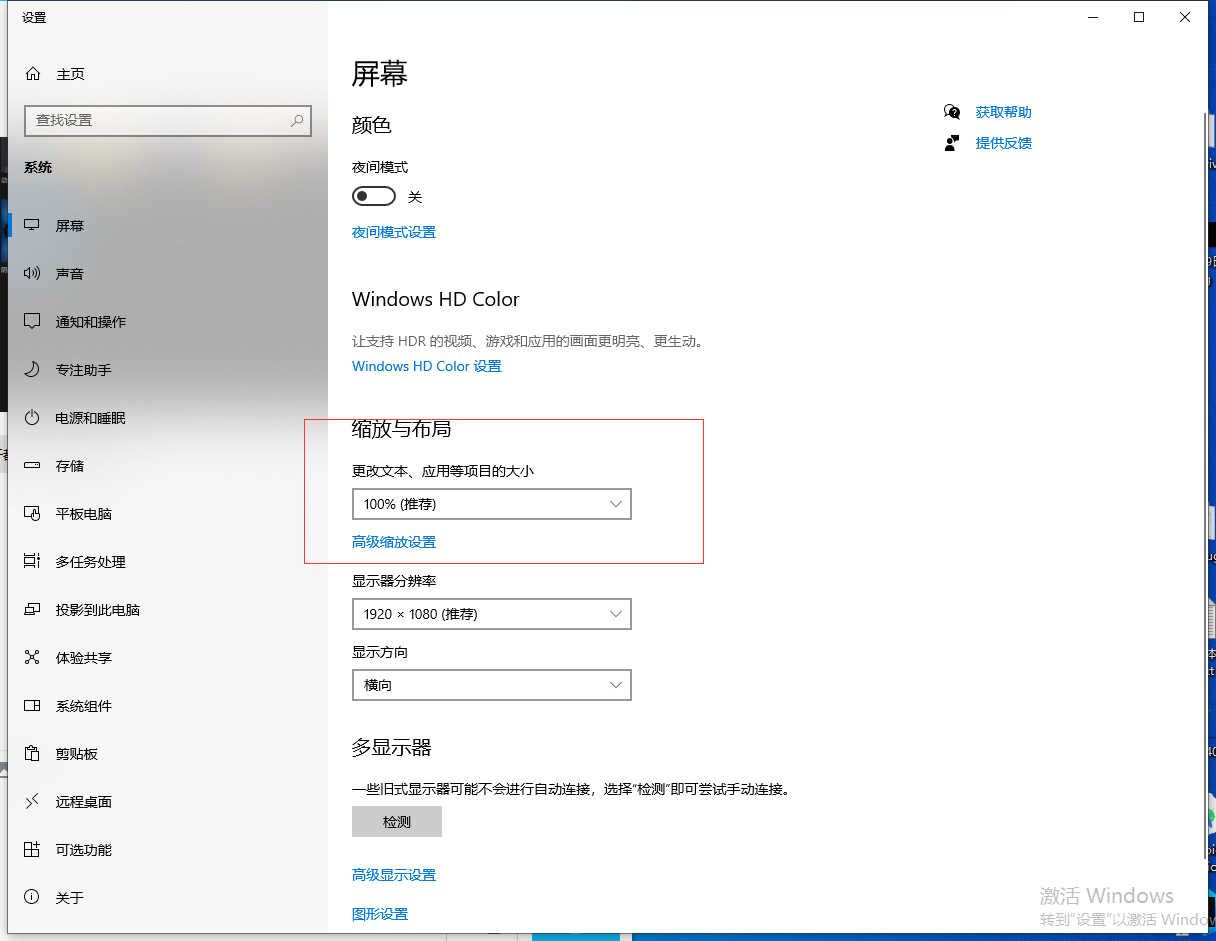Expand the 100% scale dropdown
The image size is (1216, 941).
pos(491,504)
